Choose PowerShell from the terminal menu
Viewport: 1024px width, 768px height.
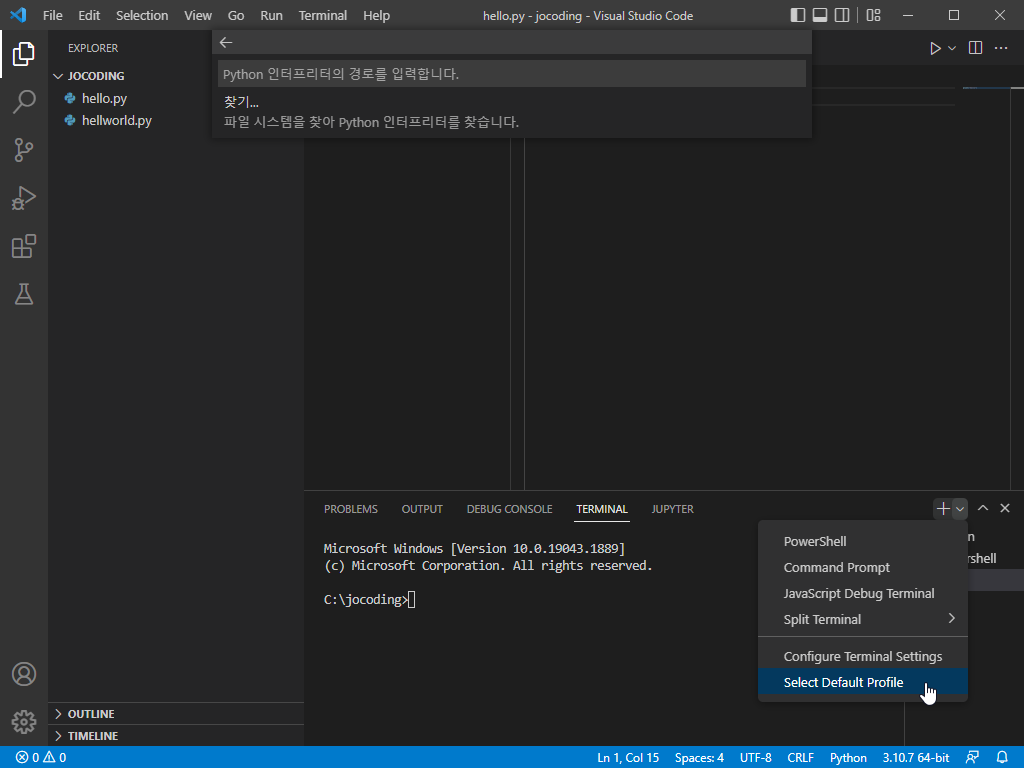tap(863, 541)
